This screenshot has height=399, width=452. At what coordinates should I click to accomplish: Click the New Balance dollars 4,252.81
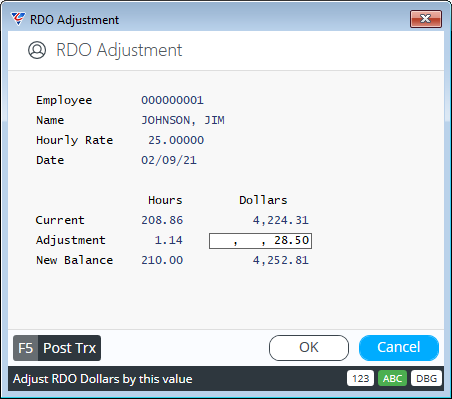(x=281, y=260)
